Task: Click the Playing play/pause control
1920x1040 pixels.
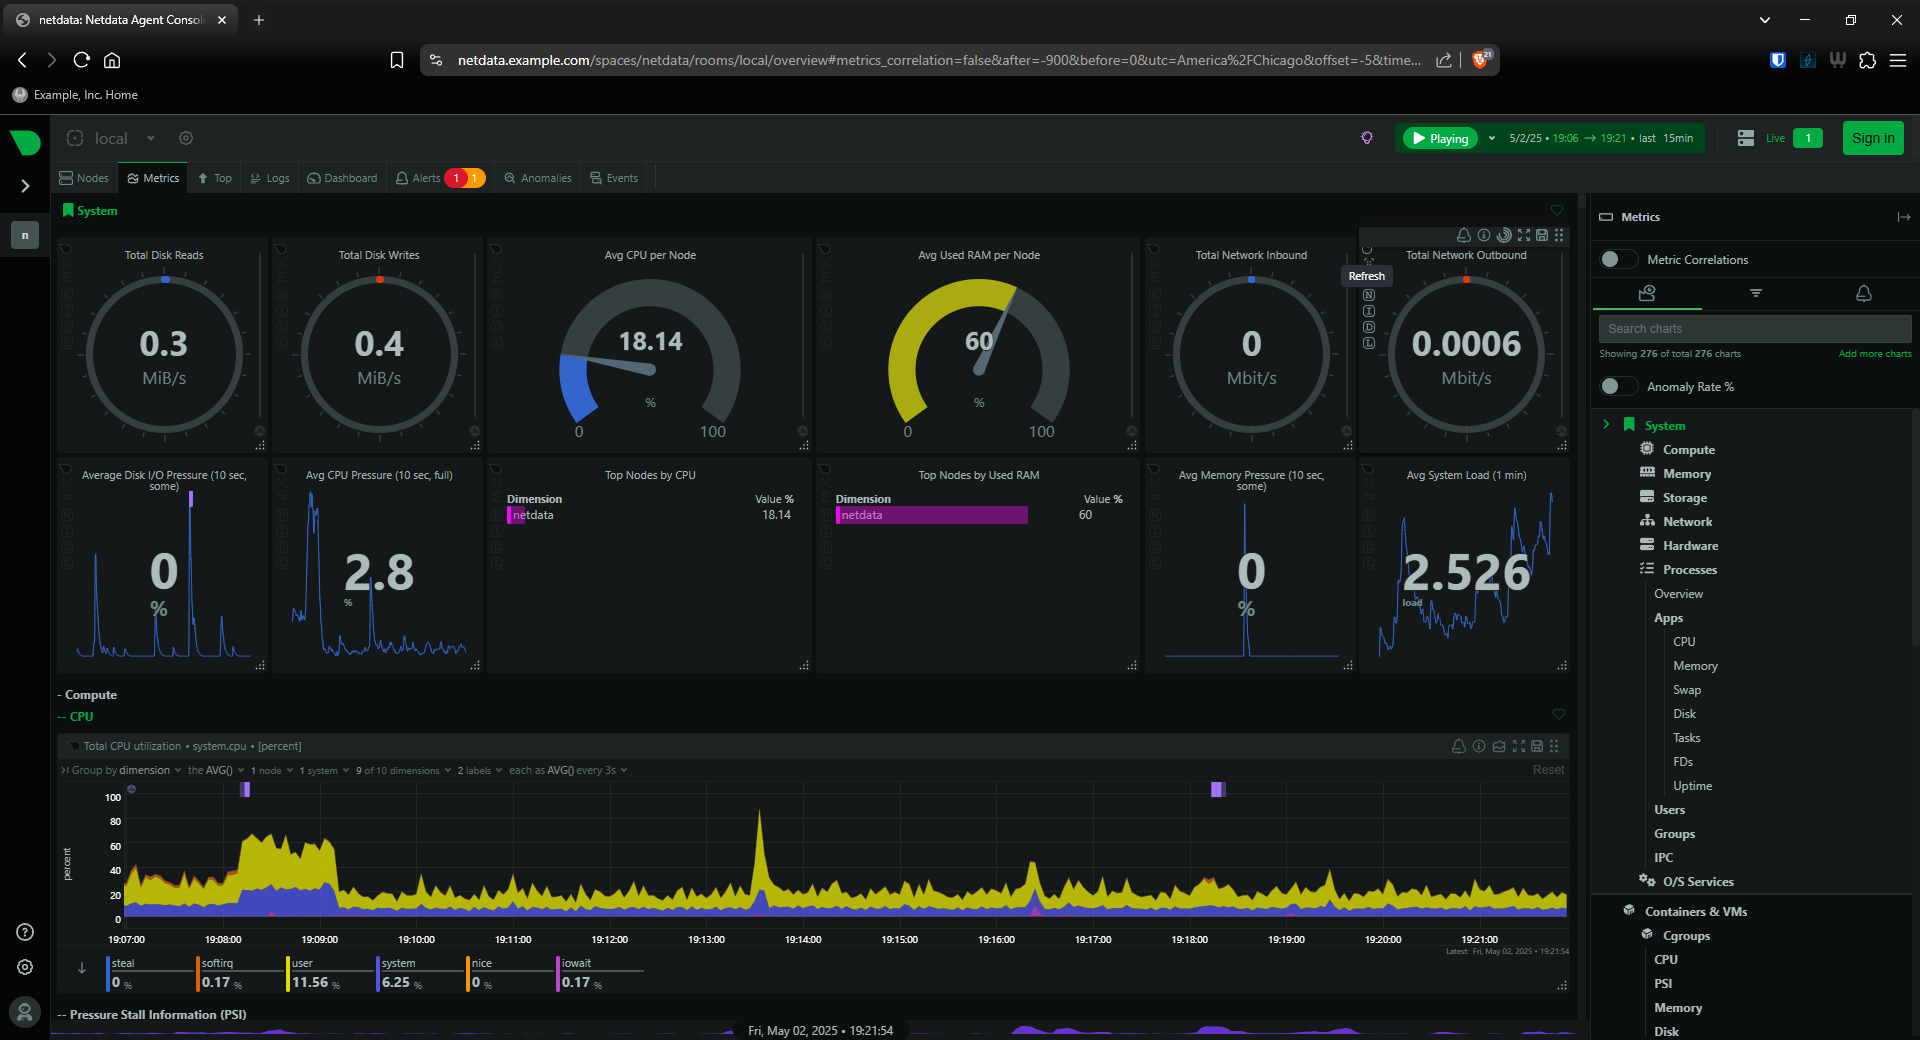Action: coord(1440,138)
